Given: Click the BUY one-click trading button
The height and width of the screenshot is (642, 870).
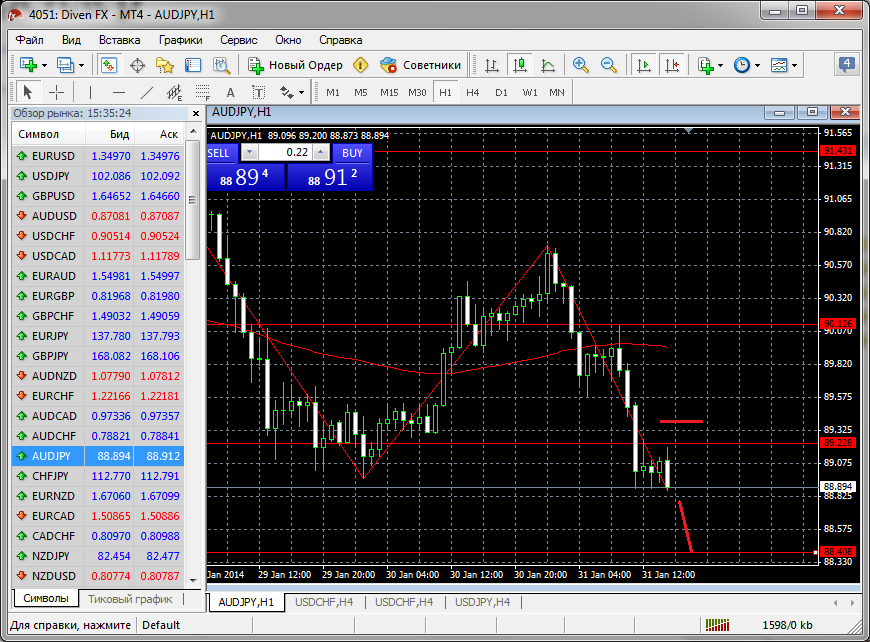Looking at the screenshot, I should (352, 153).
